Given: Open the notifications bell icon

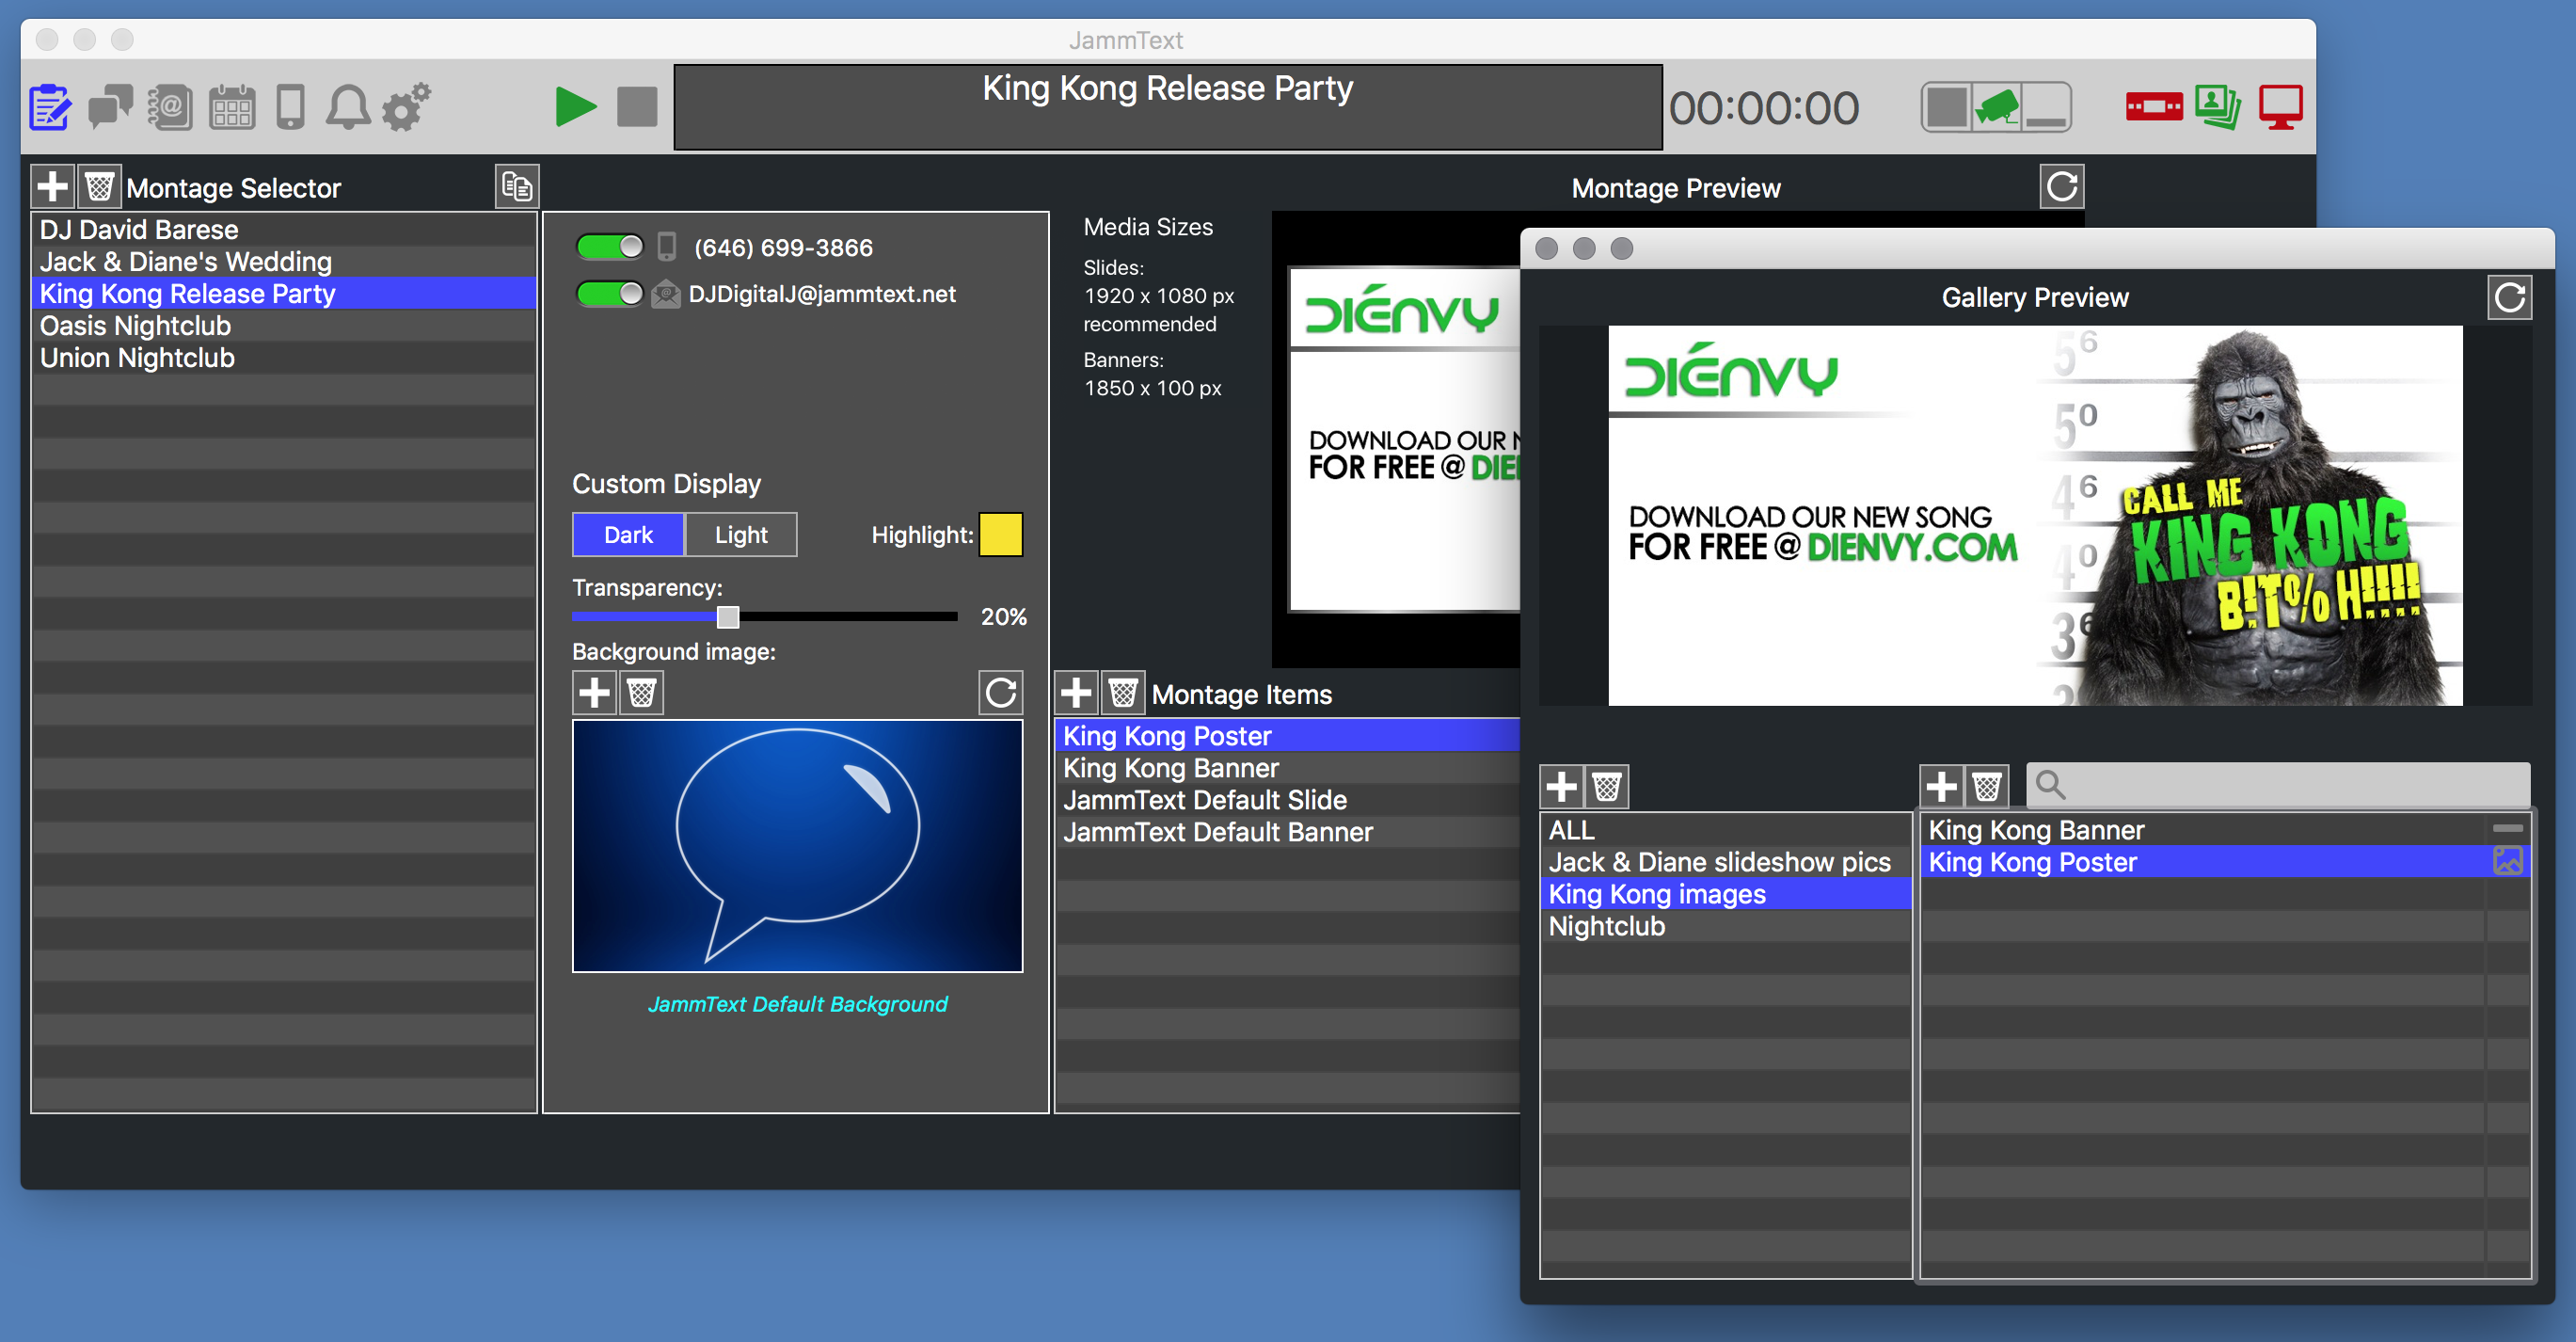Looking at the screenshot, I should 348,108.
